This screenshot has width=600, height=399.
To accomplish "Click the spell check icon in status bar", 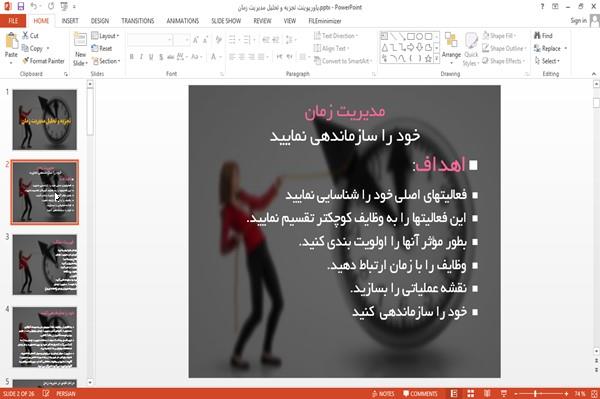I will [46, 394].
